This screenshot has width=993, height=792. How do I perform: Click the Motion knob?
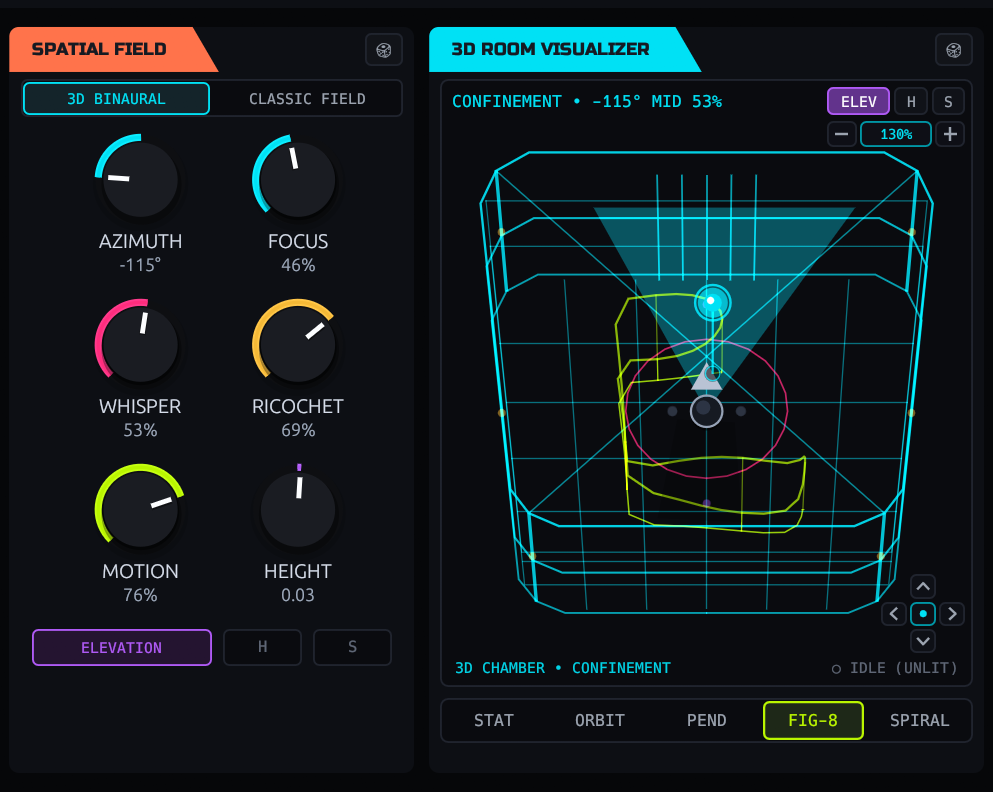click(x=140, y=509)
